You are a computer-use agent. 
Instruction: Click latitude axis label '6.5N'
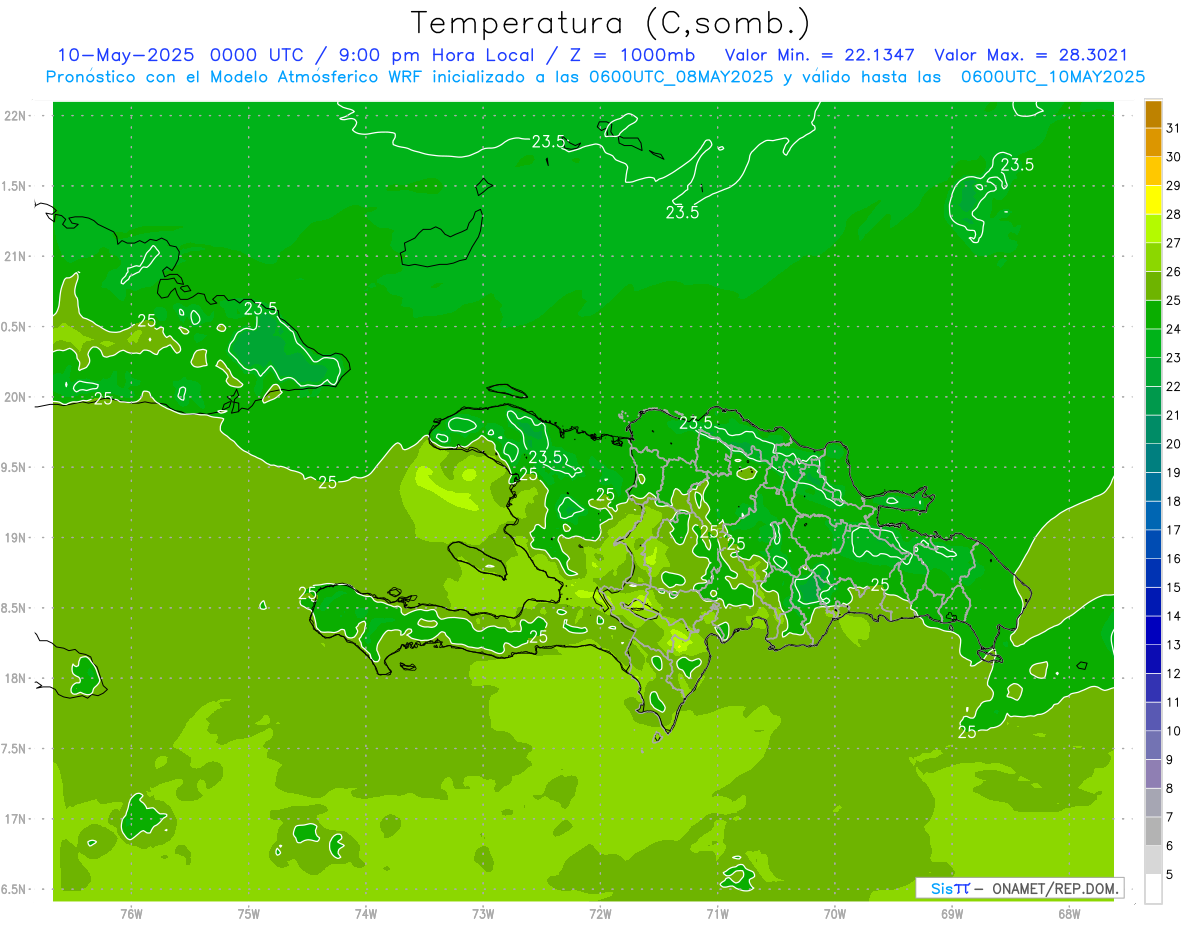pos(15,889)
